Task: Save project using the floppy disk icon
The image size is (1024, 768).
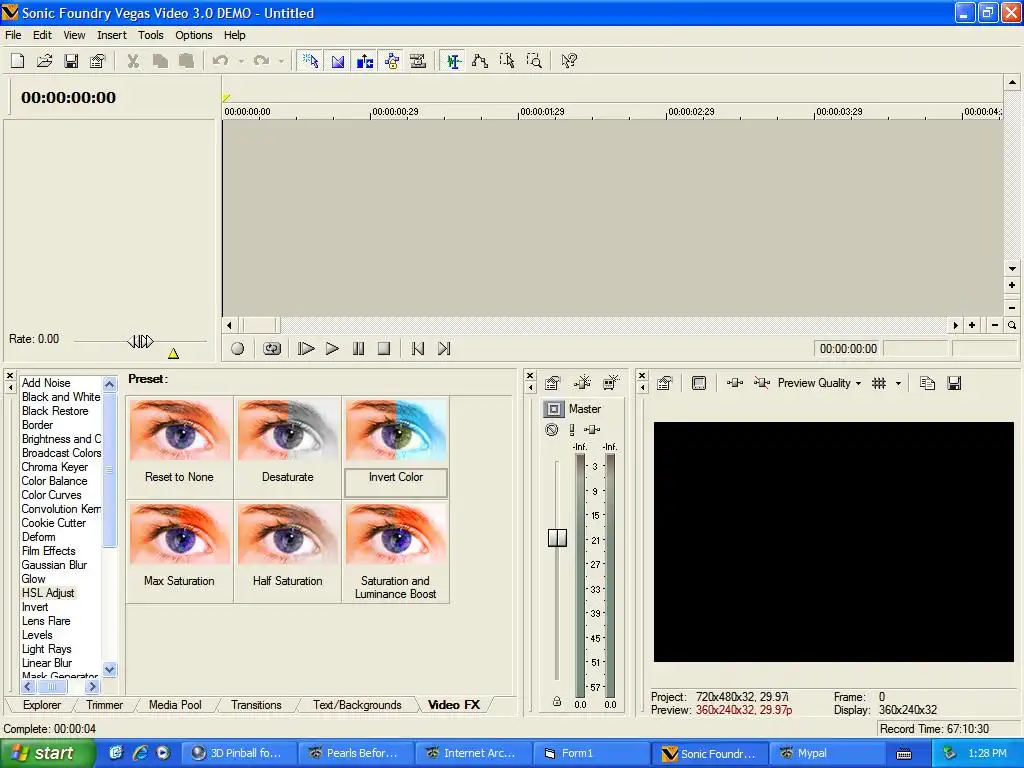Action: (x=71, y=61)
